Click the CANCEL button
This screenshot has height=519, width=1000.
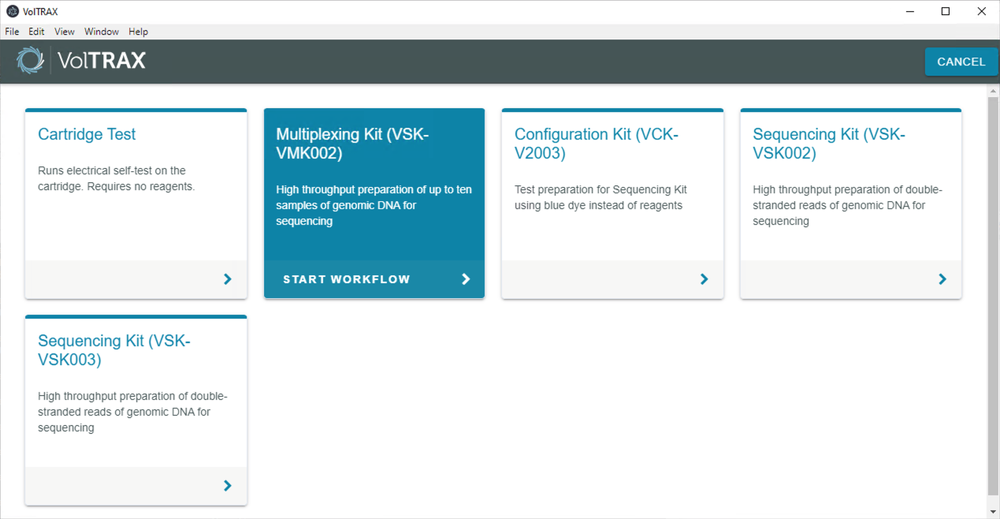point(961,62)
